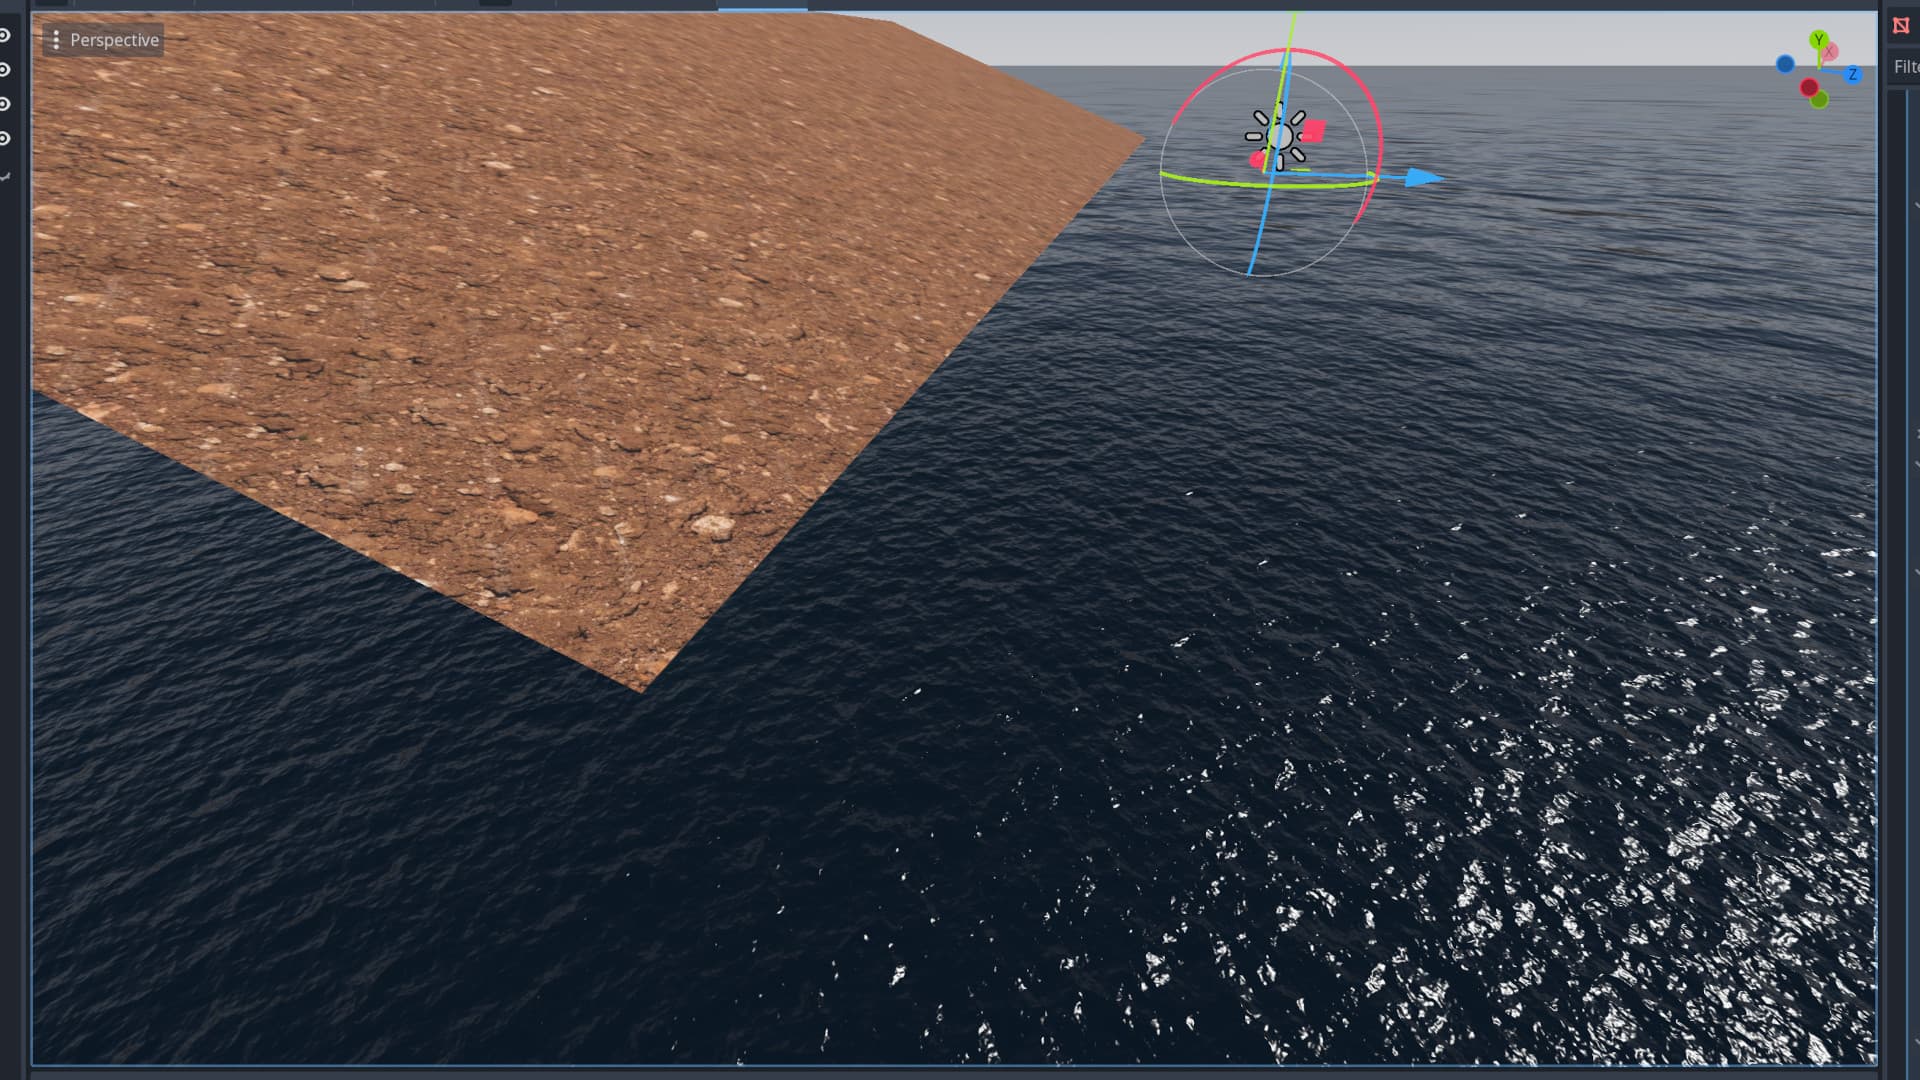Screen dimensions: 1920x1080
Task: Click the red negative X gizmo circle
Action: (x=1809, y=88)
